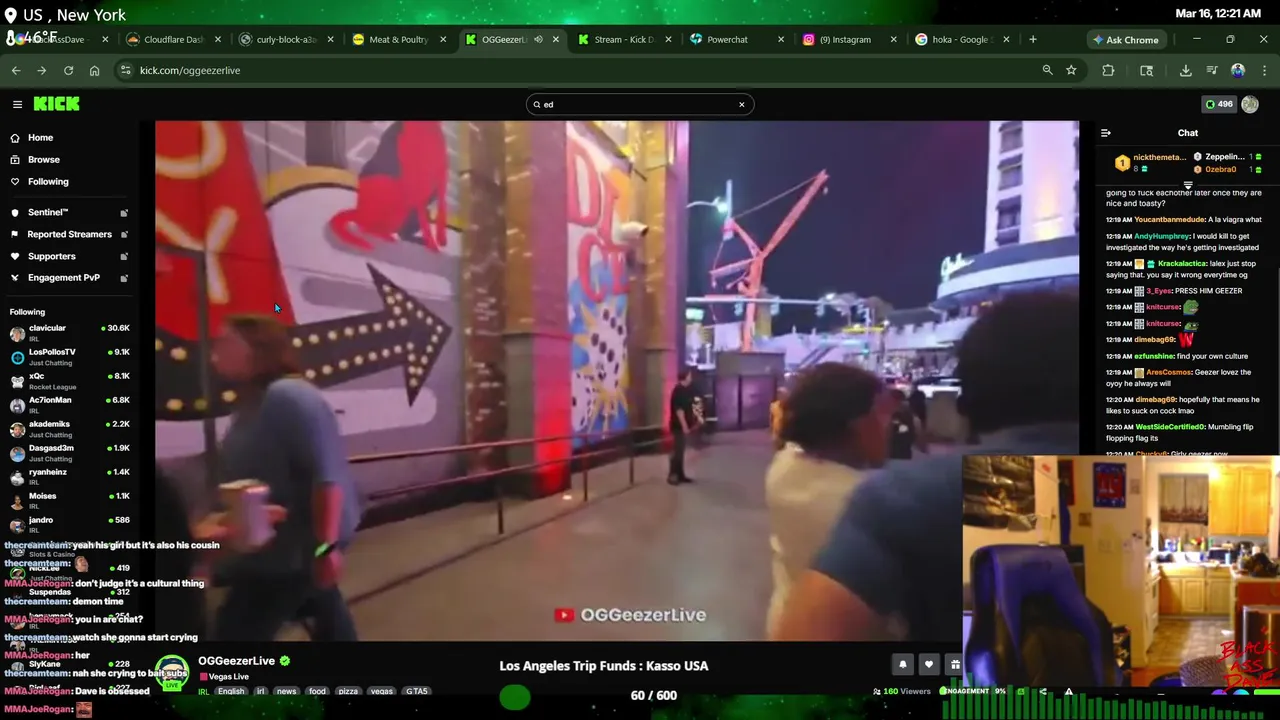The height and width of the screenshot is (720, 1280).
Task: Open Browse in sidebar
Action: click(x=43, y=160)
